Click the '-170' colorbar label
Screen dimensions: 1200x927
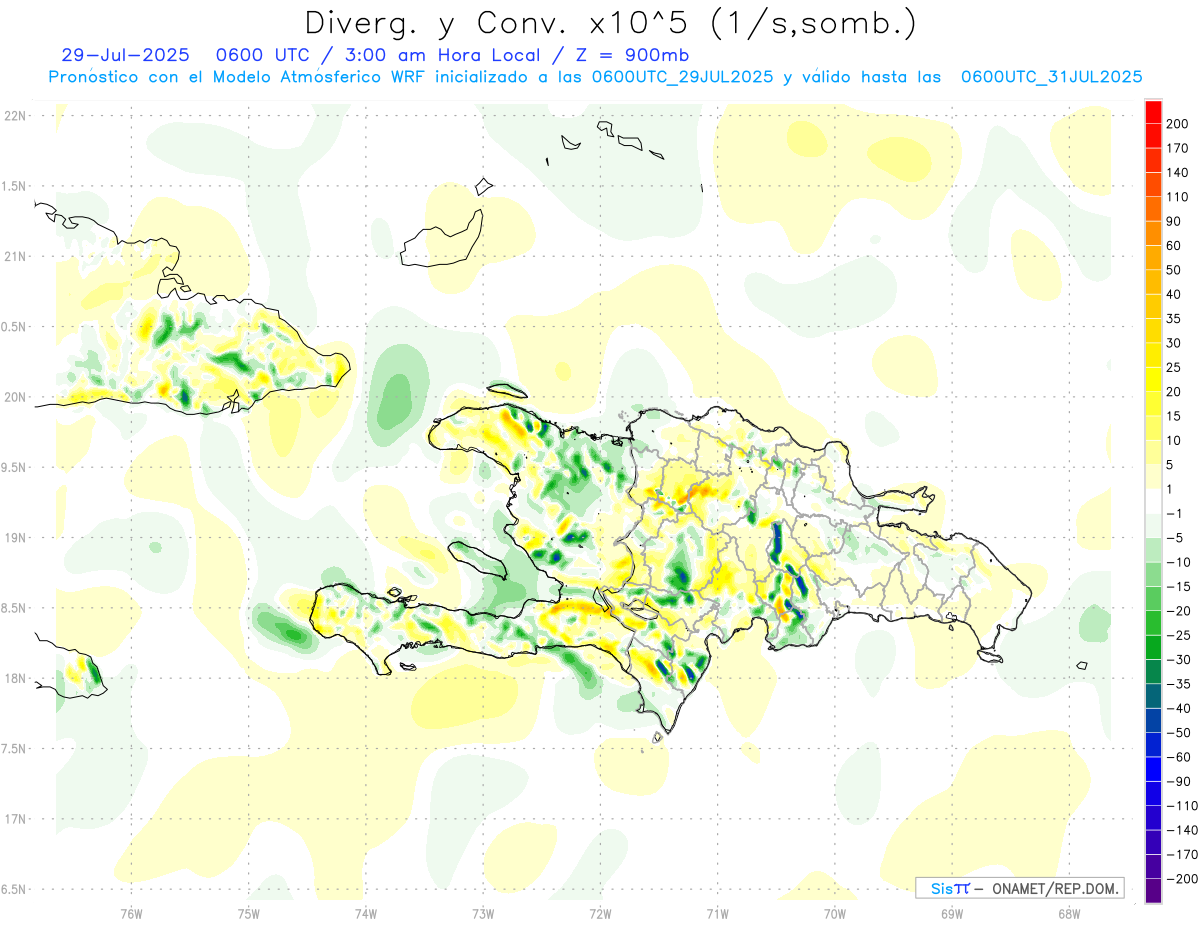(1181, 855)
